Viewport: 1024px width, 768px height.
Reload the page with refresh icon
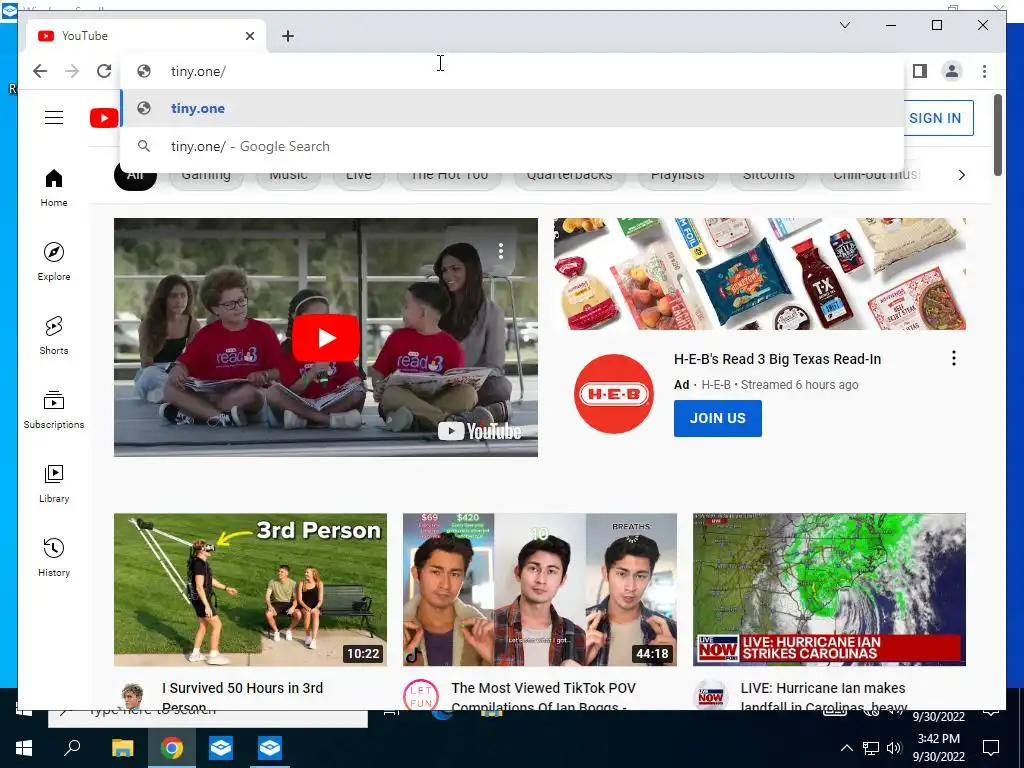[104, 71]
